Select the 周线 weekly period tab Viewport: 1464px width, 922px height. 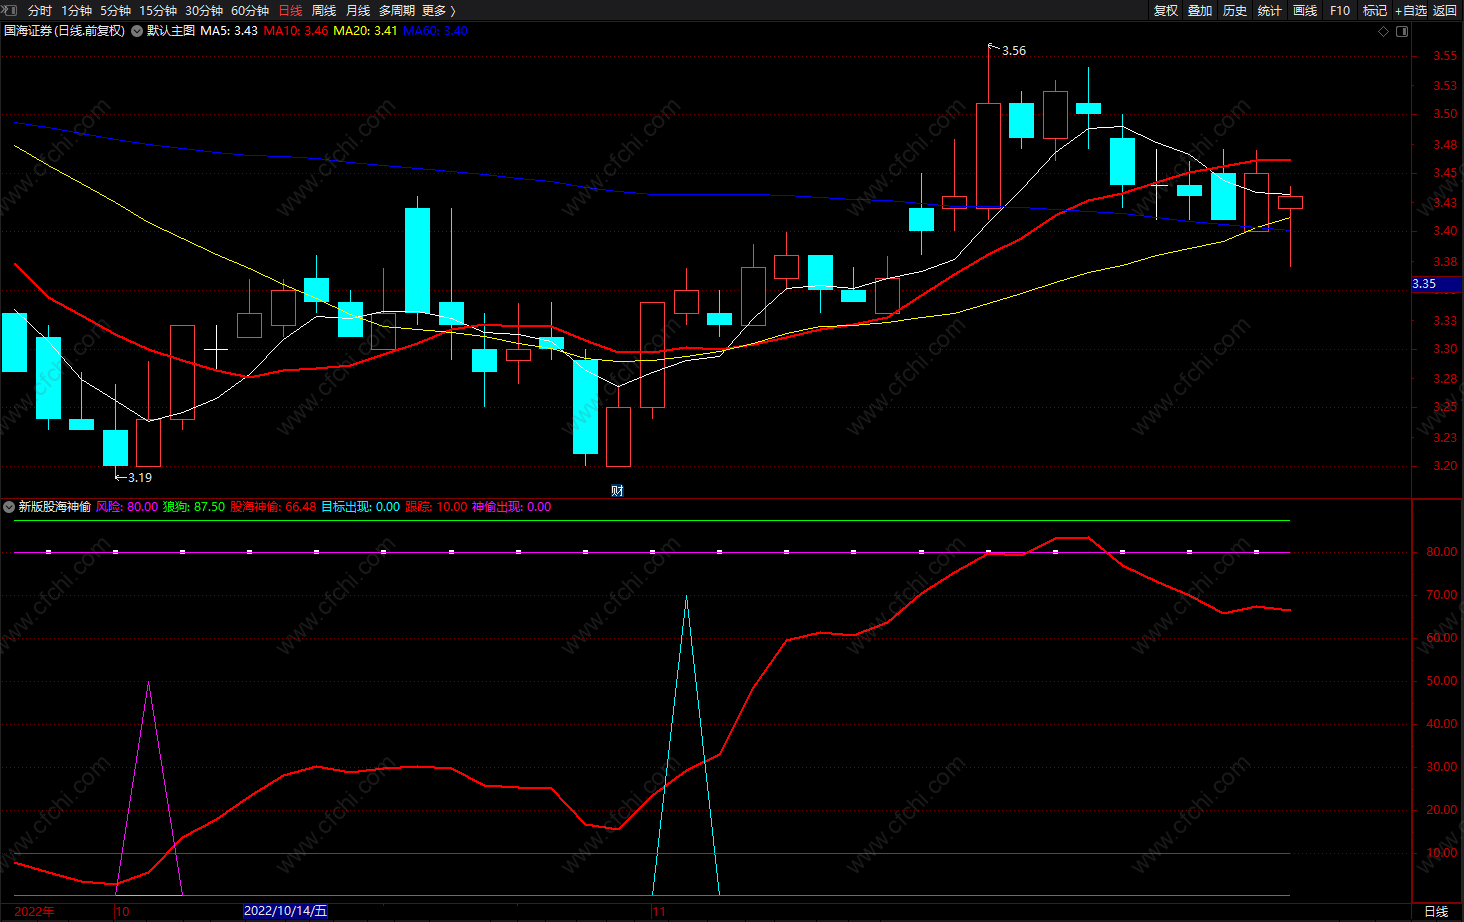click(x=324, y=10)
